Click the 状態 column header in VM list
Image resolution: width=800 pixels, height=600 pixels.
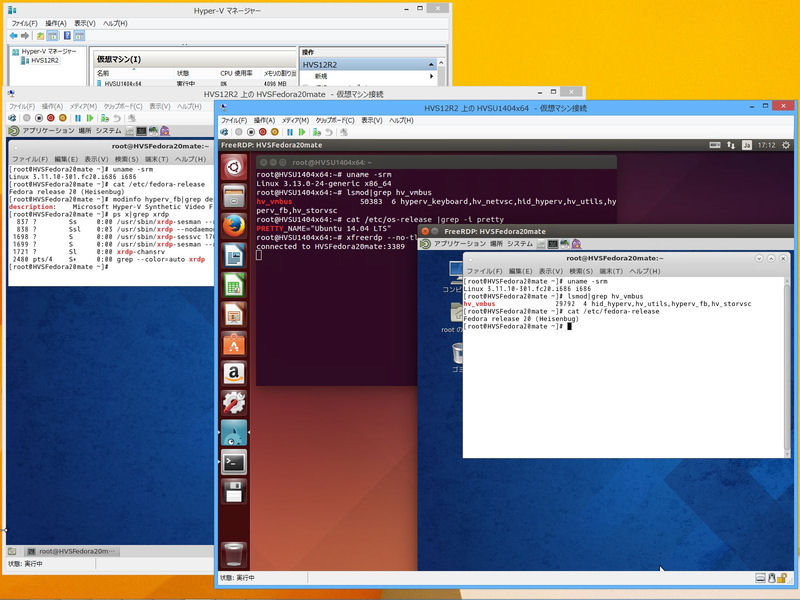point(183,73)
